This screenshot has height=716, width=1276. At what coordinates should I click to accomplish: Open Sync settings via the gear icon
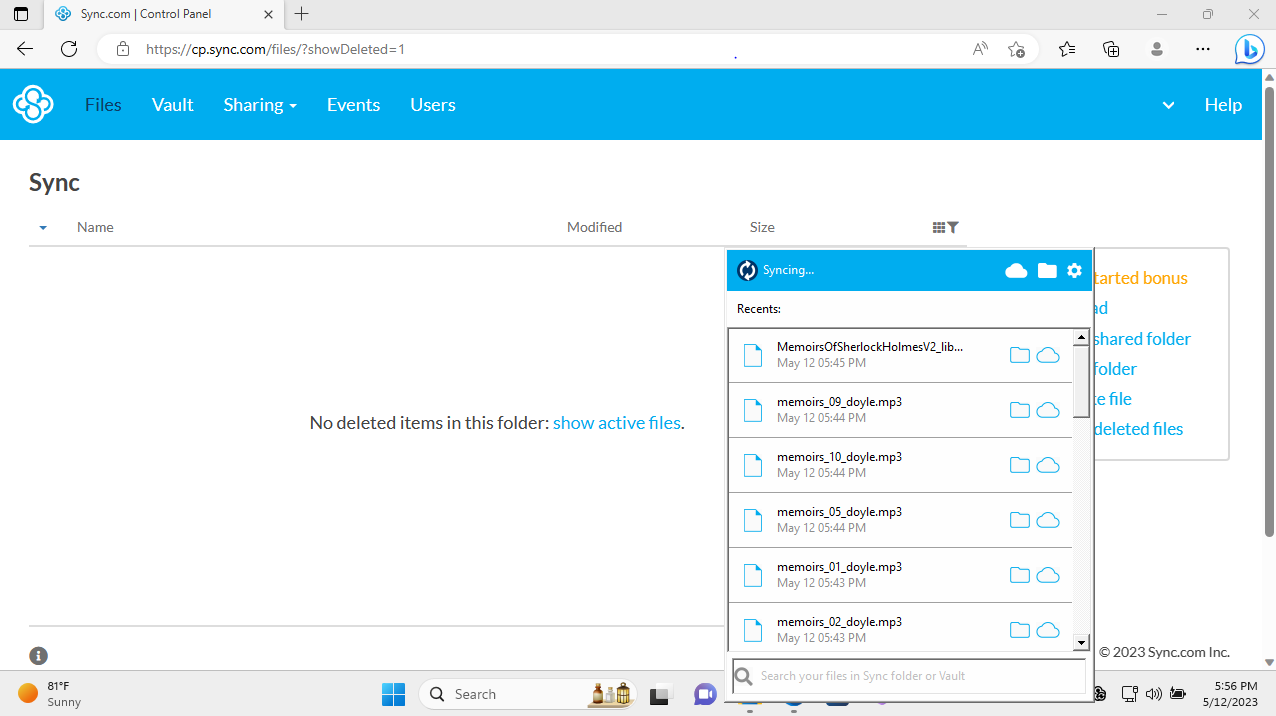(1074, 270)
